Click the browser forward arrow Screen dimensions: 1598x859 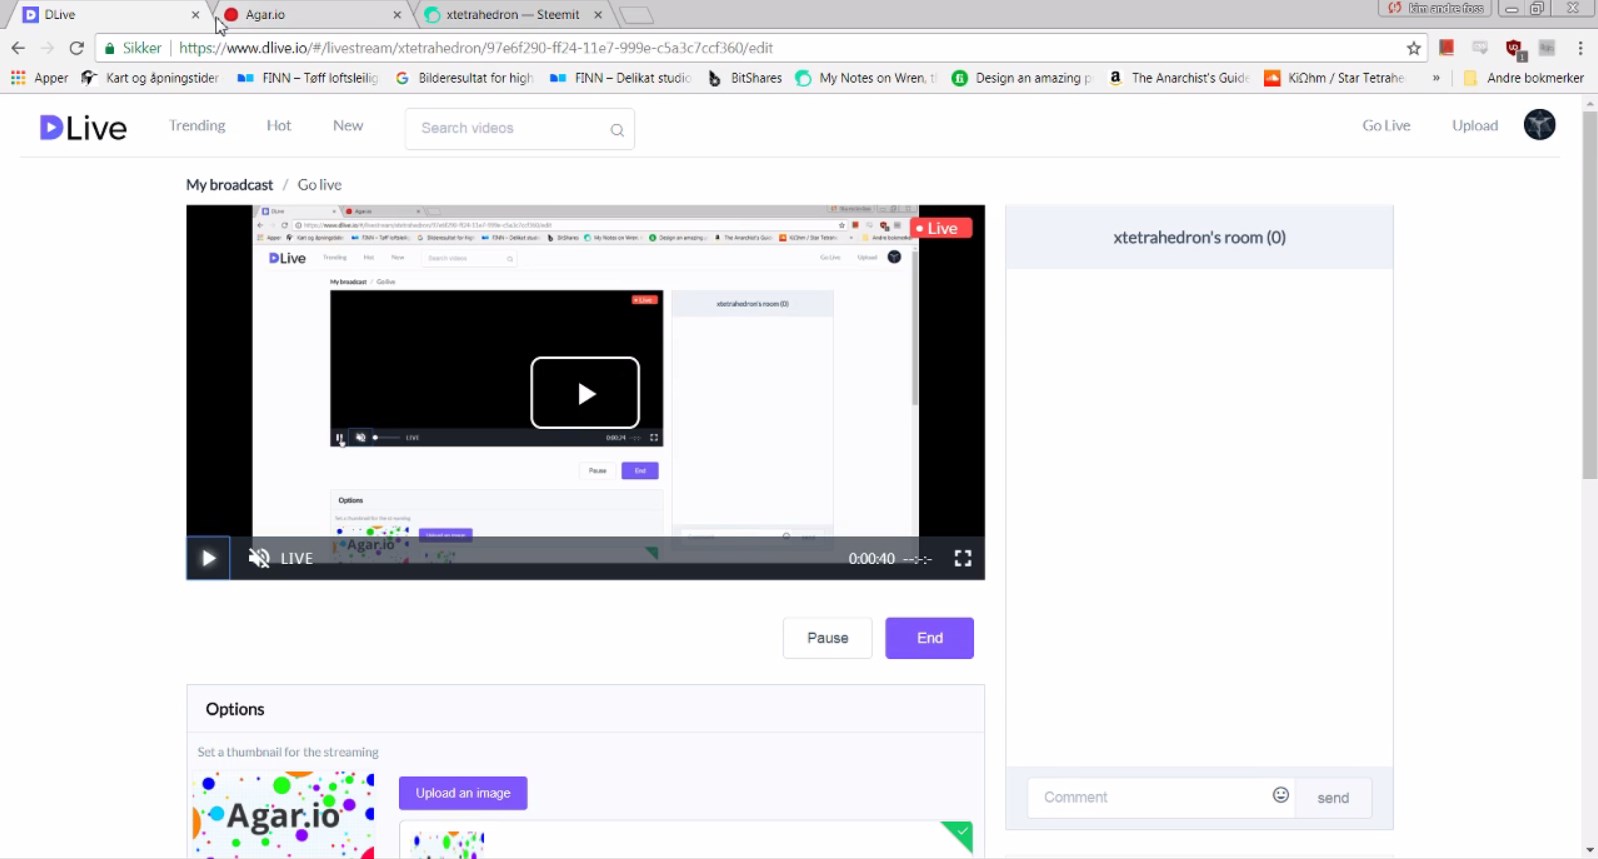click(x=47, y=47)
